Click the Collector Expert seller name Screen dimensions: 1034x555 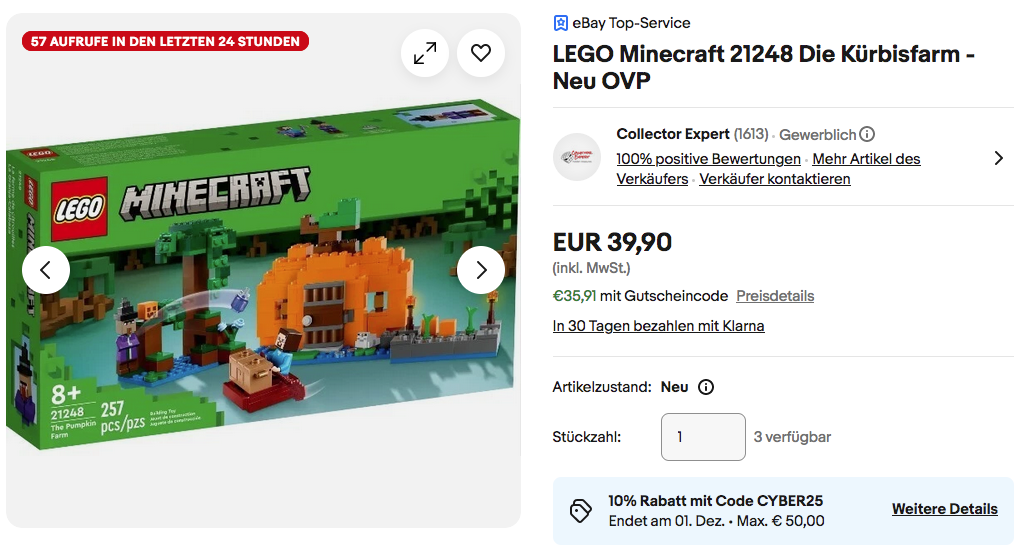[x=672, y=134]
